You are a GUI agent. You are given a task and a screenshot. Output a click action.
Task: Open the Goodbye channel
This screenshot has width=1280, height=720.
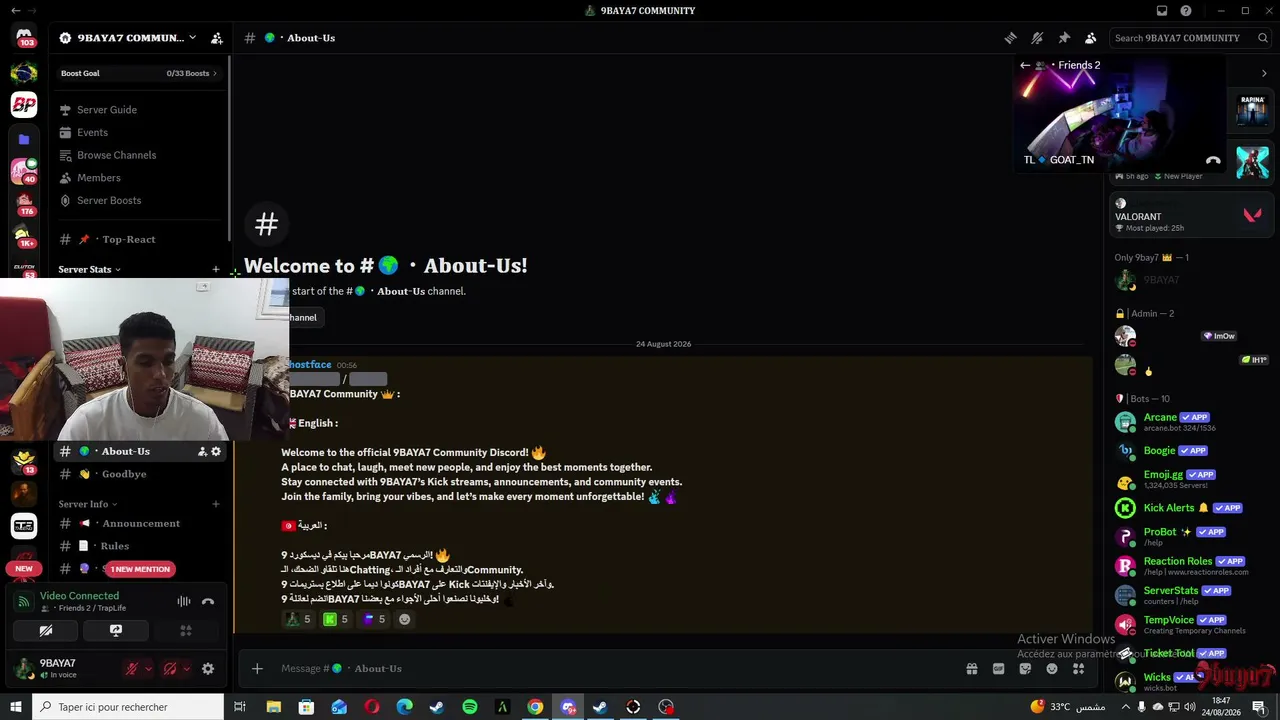tap(138, 474)
